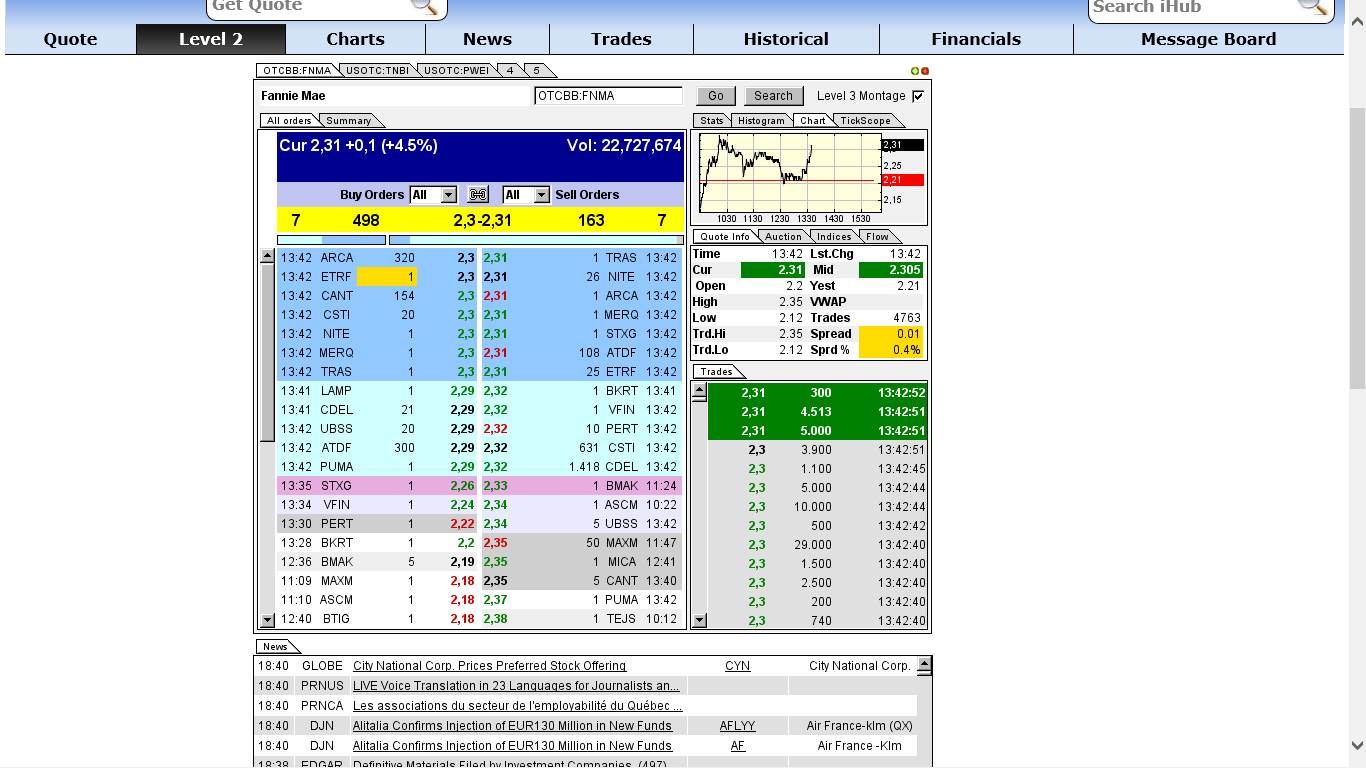
Task: Click the green circle button above the montage
Action: point(915,71)
